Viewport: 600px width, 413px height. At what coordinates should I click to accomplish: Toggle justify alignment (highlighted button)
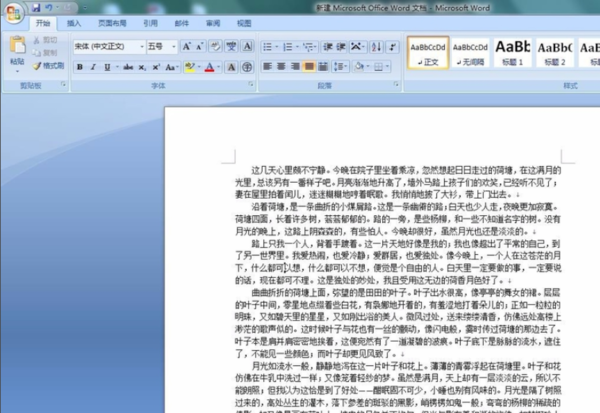(x=309, y=67)
